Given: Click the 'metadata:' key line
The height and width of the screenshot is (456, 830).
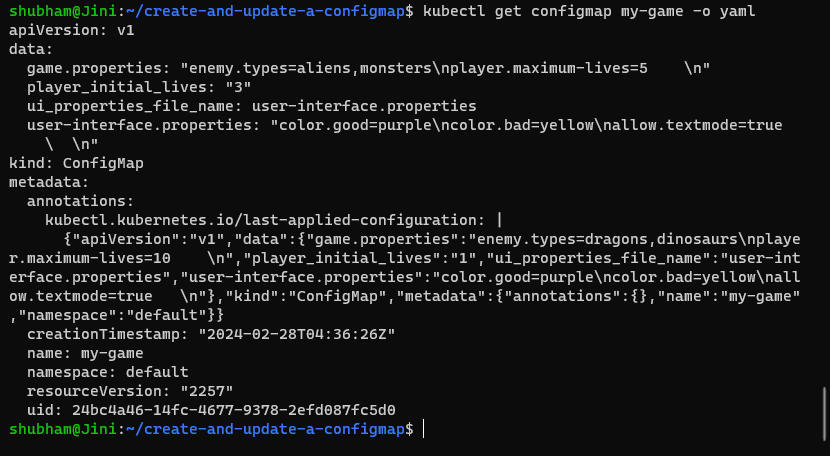Looking at the screenshot, I should [49, 182].
